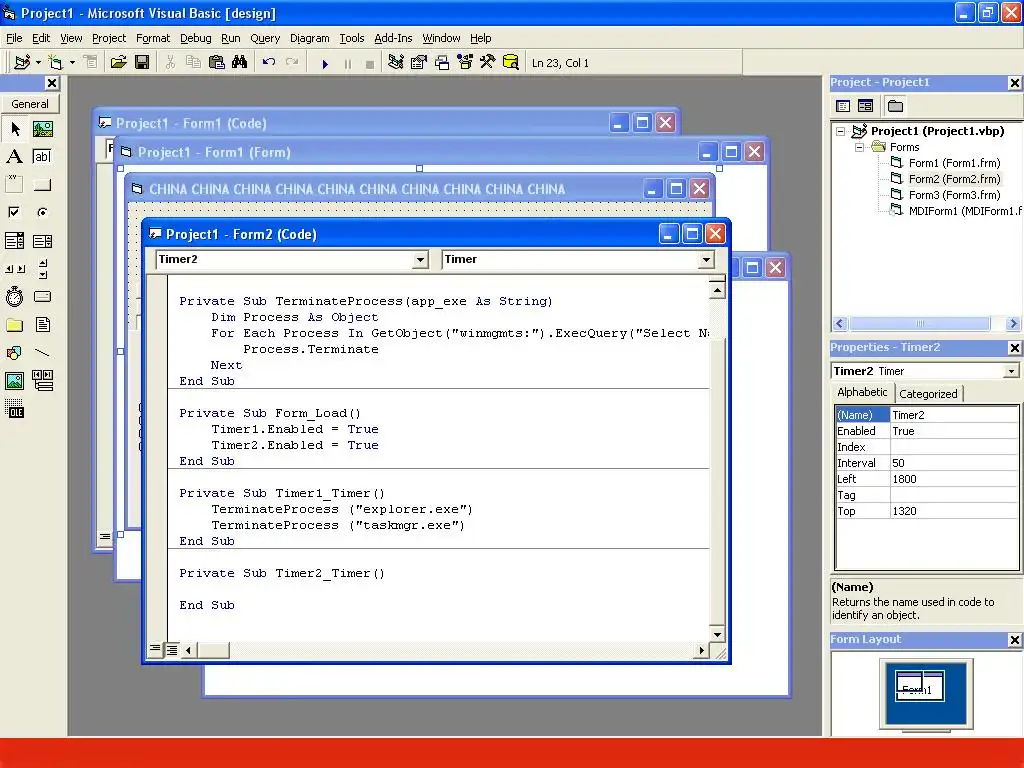Open the Timer2 Timer properties object dropdown

pyautogui.click(x=1011, y=371)
